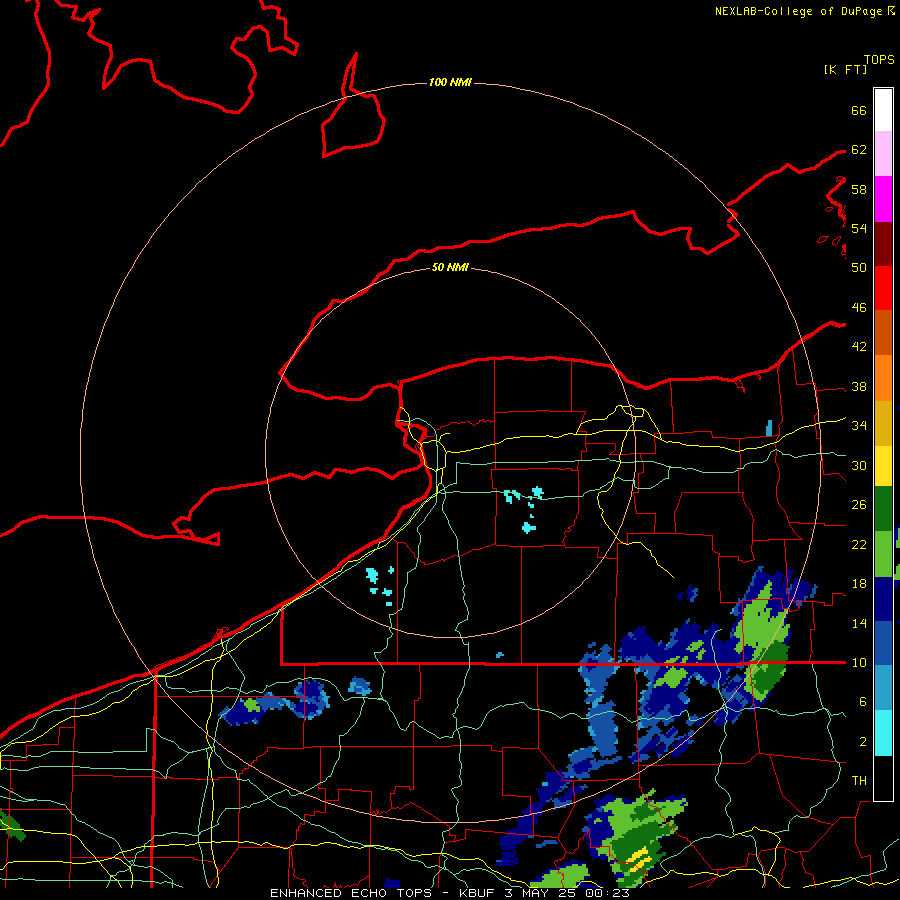Click the "2" legend value

coord(863,742)
